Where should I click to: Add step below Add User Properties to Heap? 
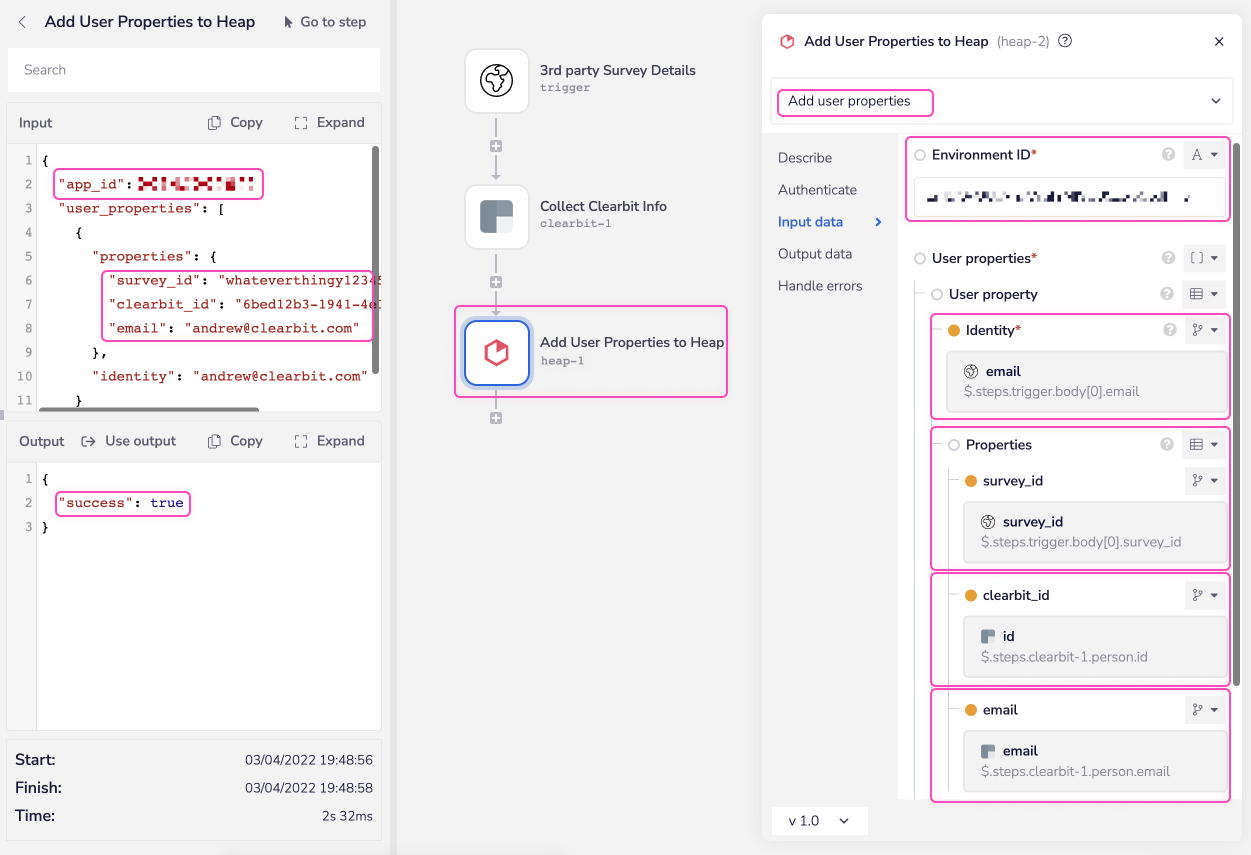(x=496, y=418)
